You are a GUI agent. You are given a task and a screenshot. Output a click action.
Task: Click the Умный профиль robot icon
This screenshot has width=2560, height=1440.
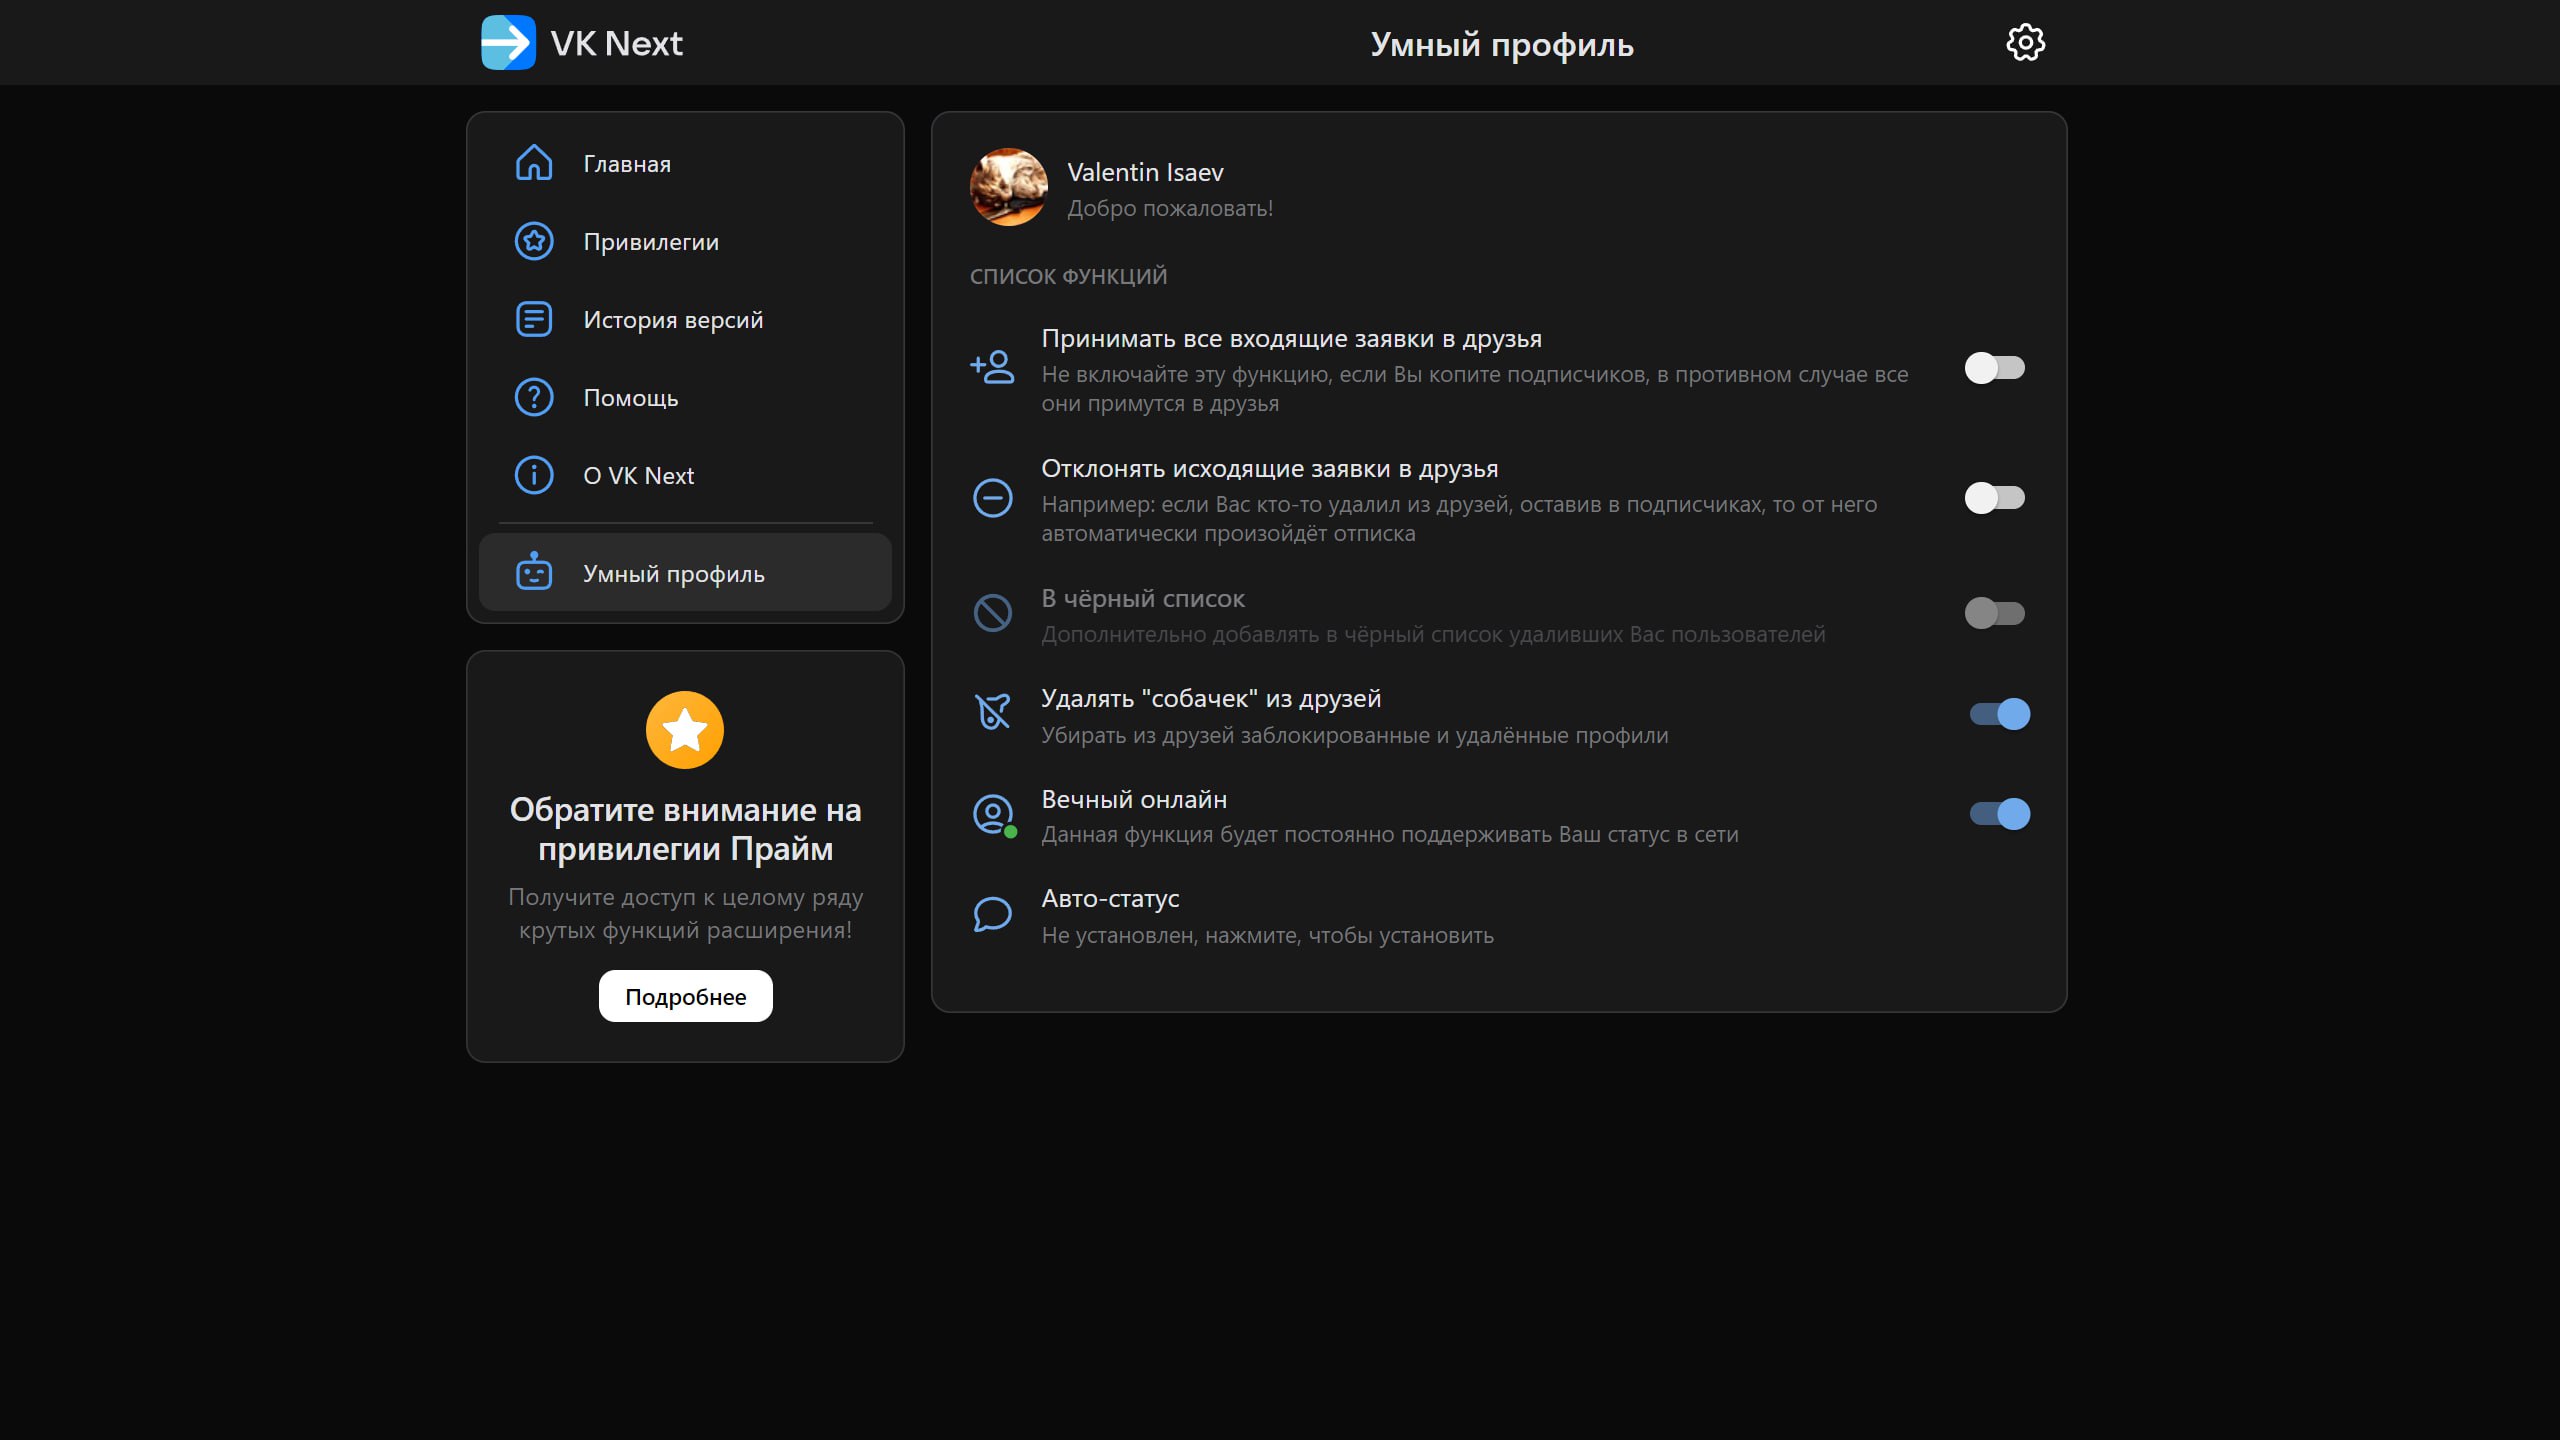pyautogui.click(x=533, y=571)
